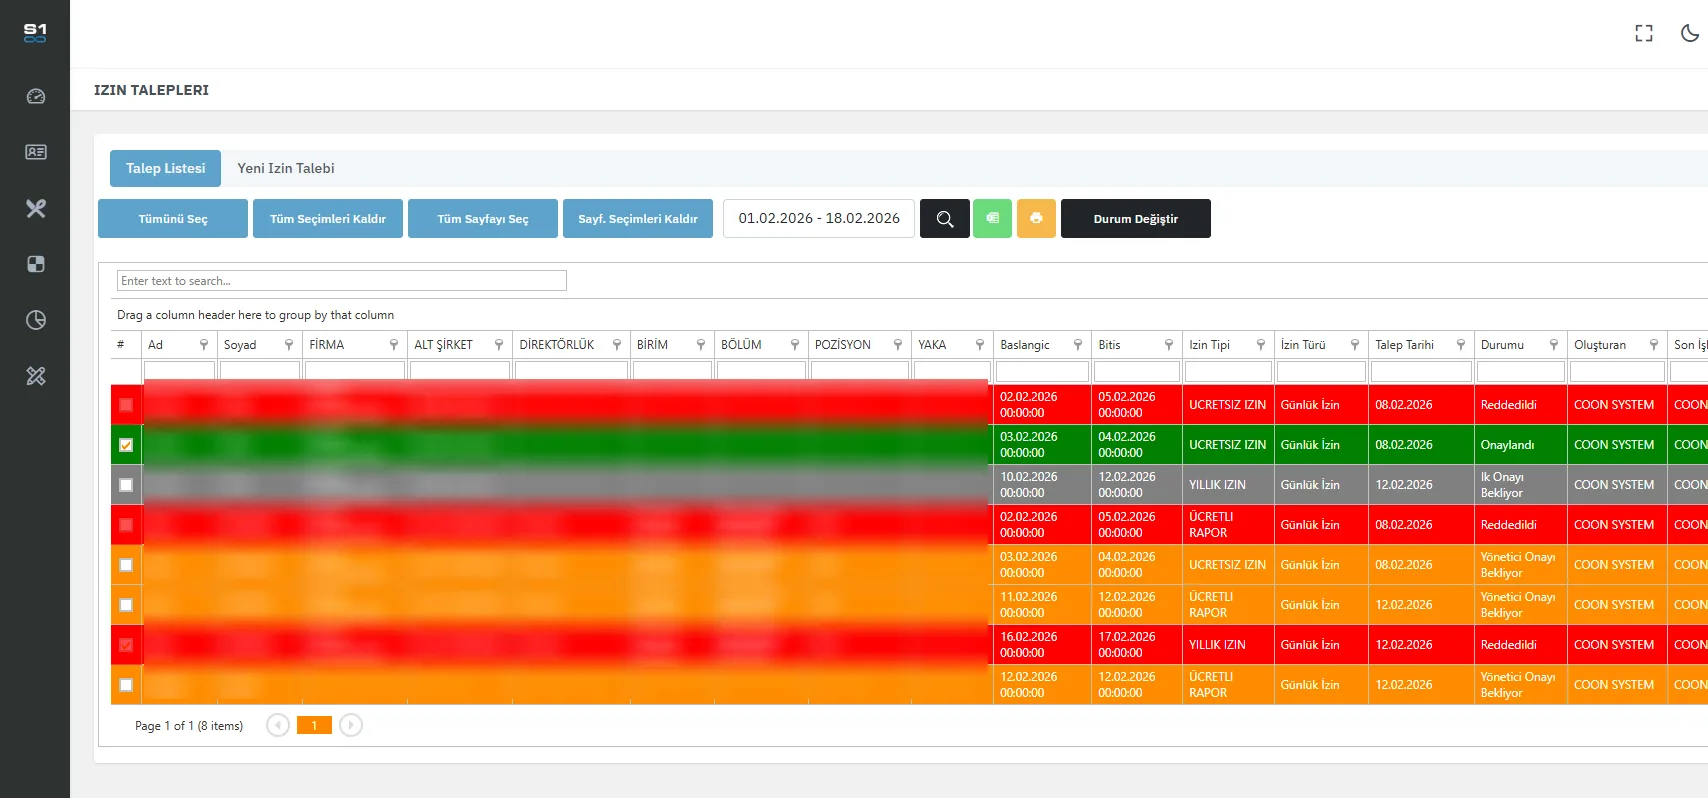Screen dimensions: 1708x798
Task: Click the ID card icon in sidebar
Action: point(35,152)
